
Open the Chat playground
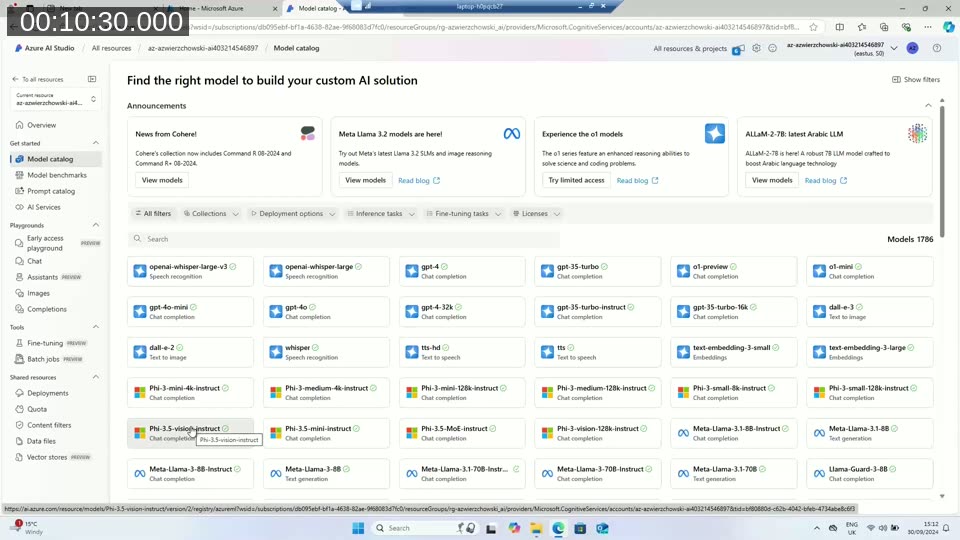click(x=34, y=261)
